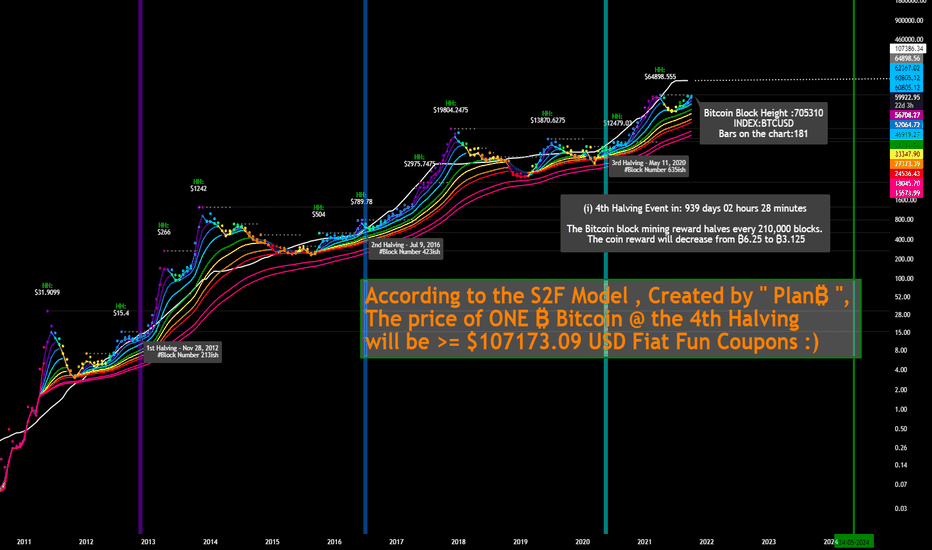
Task: Click the 2014 year on time axis
Action: click(210, 542)
